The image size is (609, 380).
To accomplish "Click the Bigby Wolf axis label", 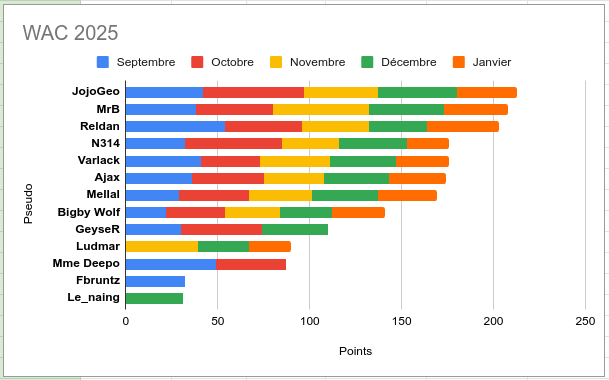I will tap(89, 212).
